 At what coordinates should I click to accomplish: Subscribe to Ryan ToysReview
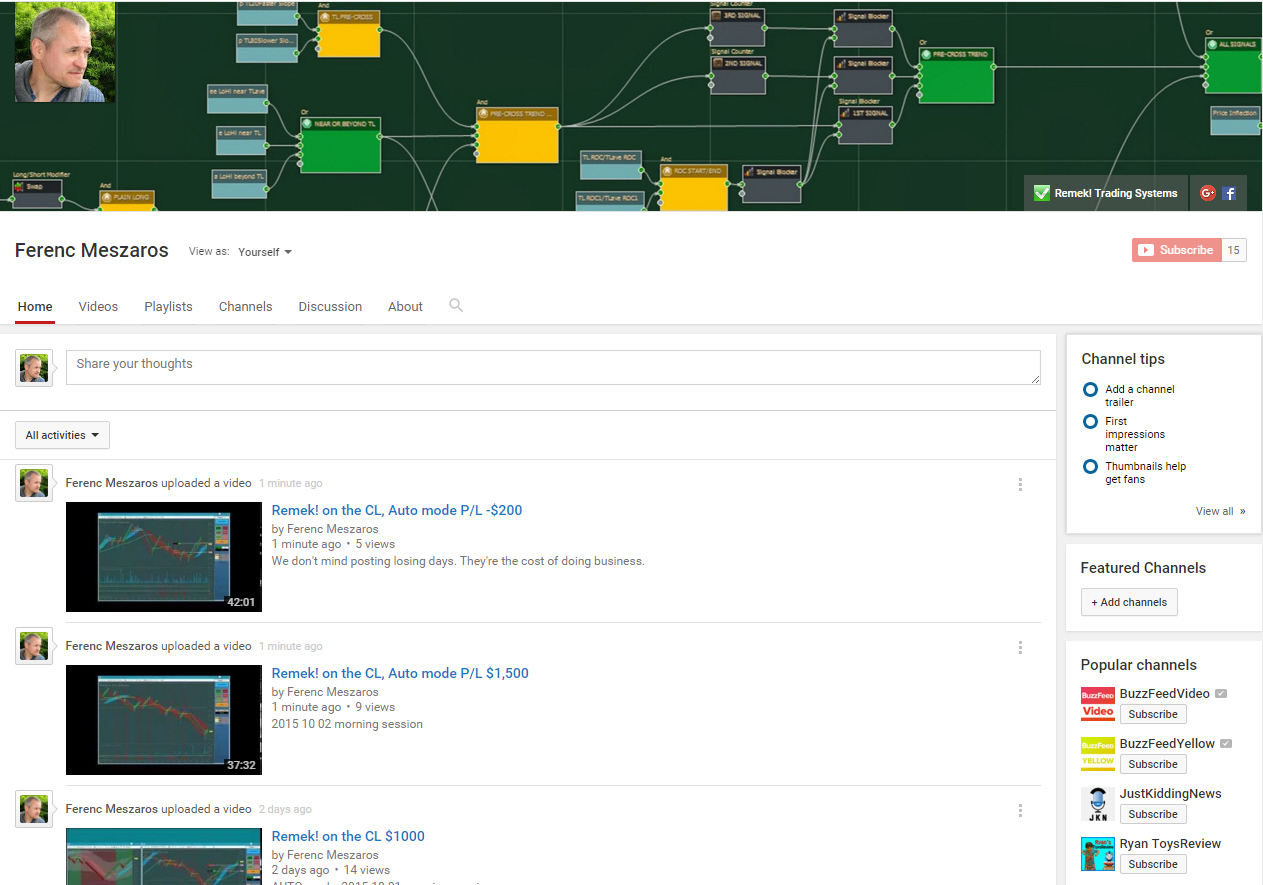1153,864
